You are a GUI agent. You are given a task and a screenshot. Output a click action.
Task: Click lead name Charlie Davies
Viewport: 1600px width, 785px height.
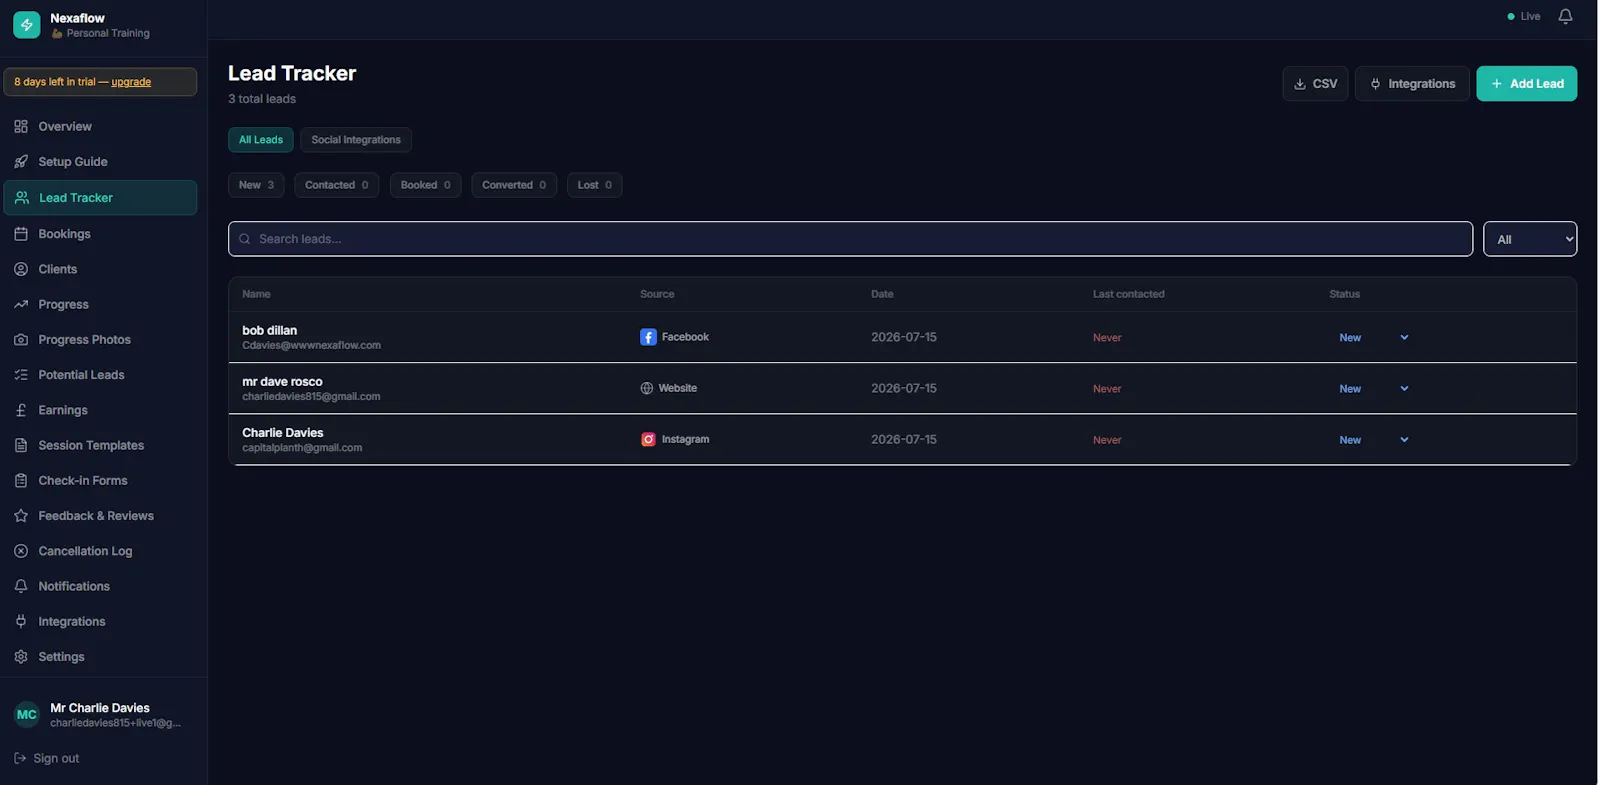click(x=282, y=432)
